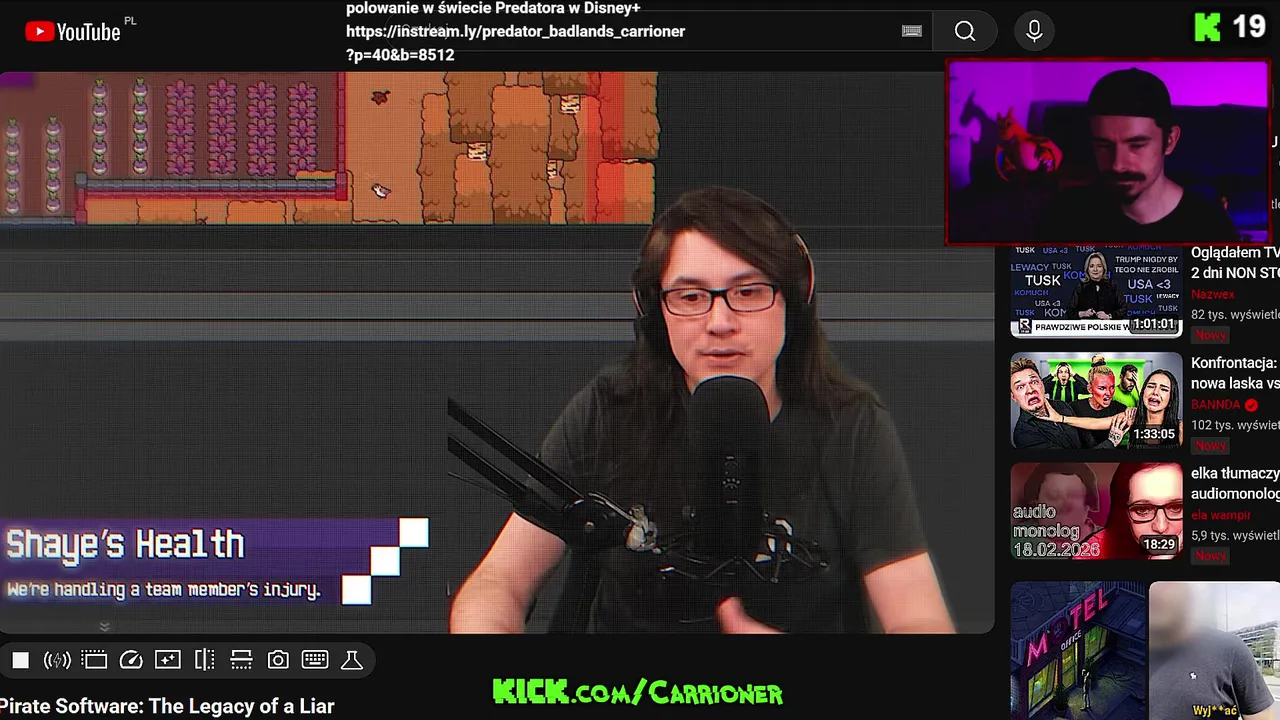This screenshot has height=720, width=1280.
Task: Click video title Pirate Software: The Legacy of a Liar
Action: click(167, 706)
